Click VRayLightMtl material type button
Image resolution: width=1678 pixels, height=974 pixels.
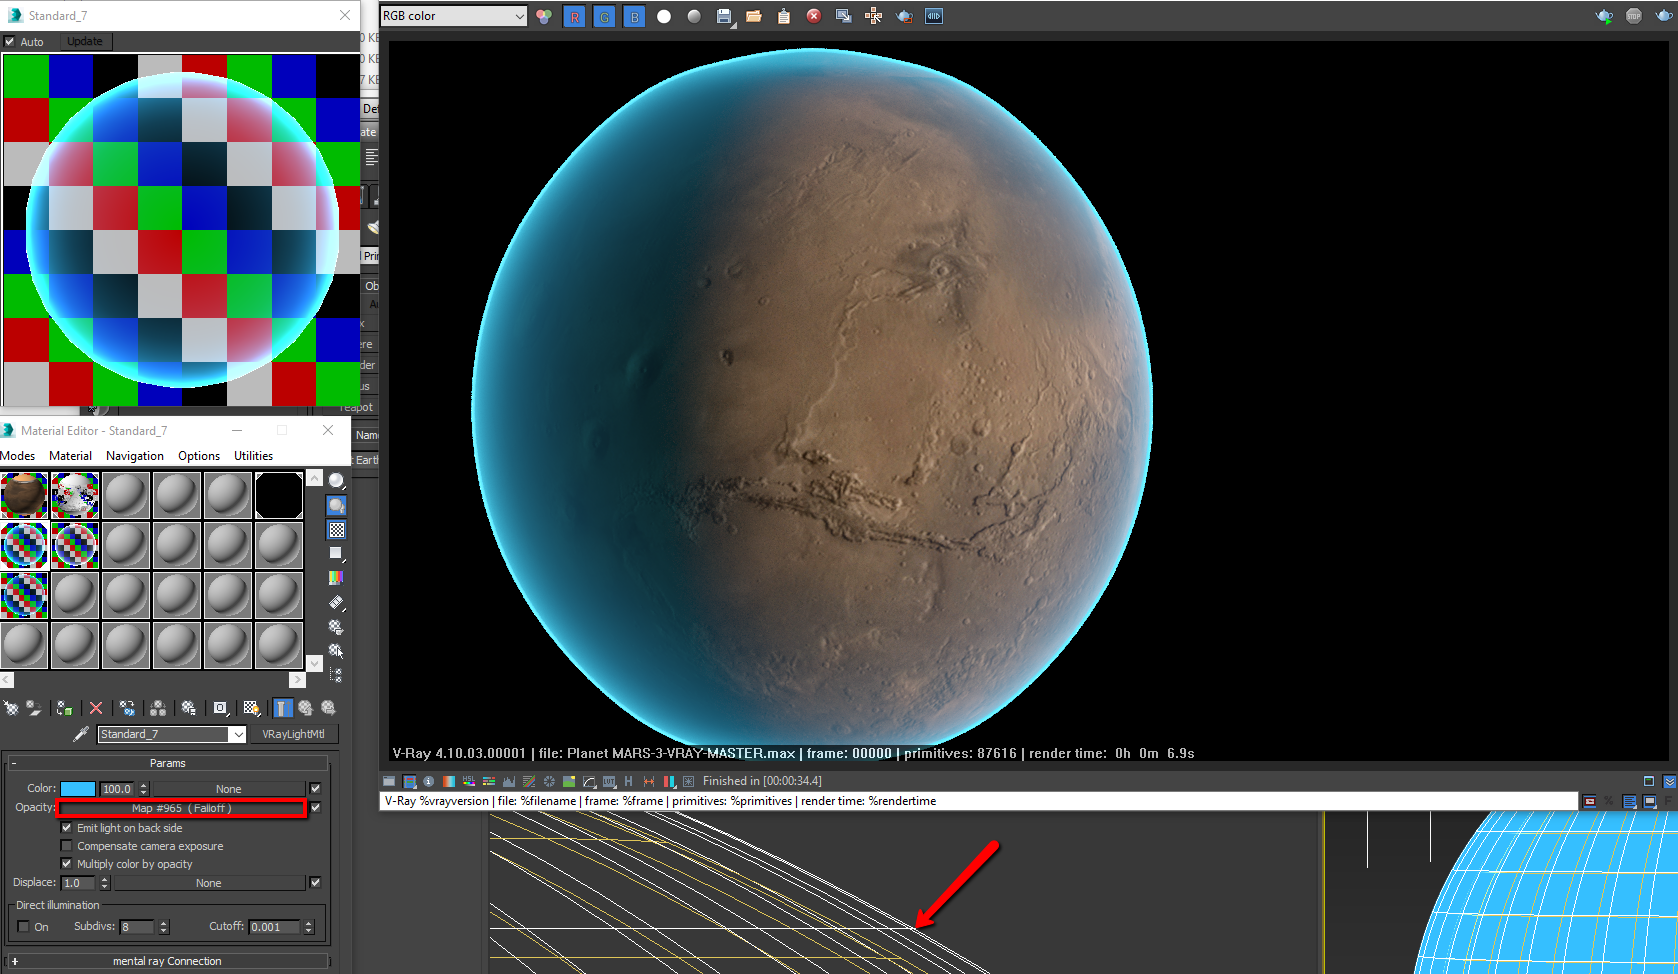pos(293,734)
